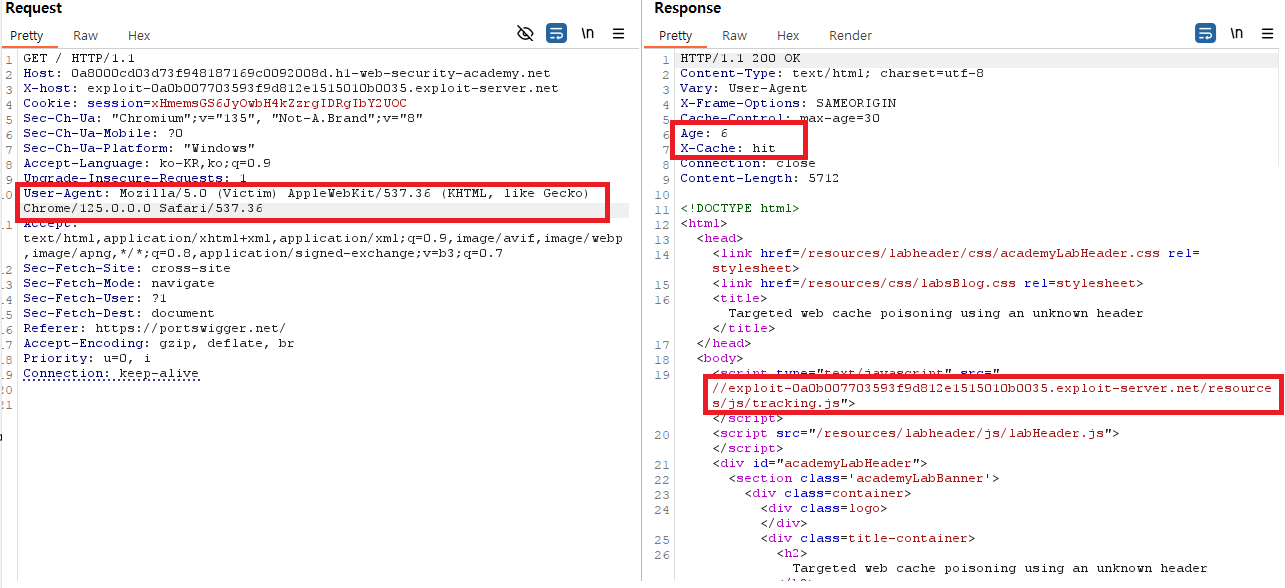
Task: Toggle line wrap icon in Response panel
Action: 1205,33
